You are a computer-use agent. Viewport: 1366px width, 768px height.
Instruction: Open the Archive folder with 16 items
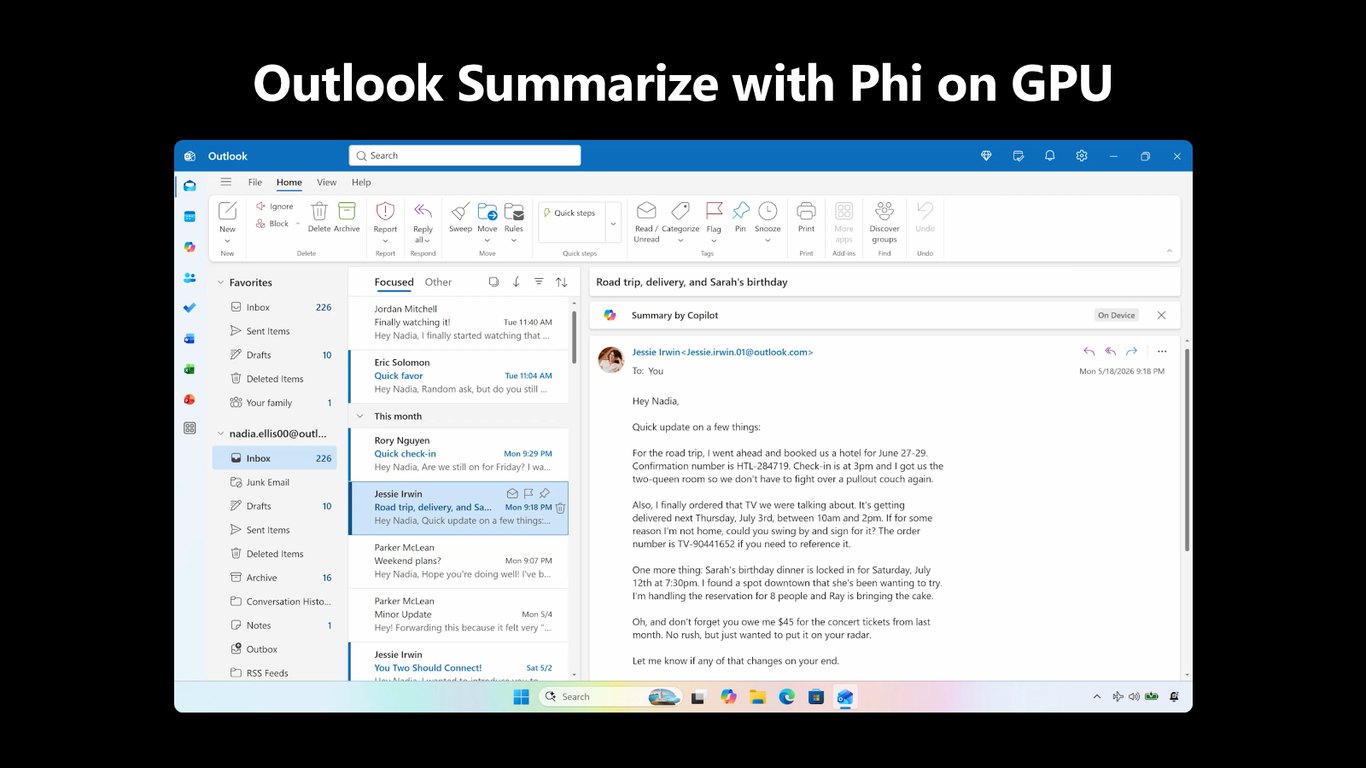coord(274,578)
